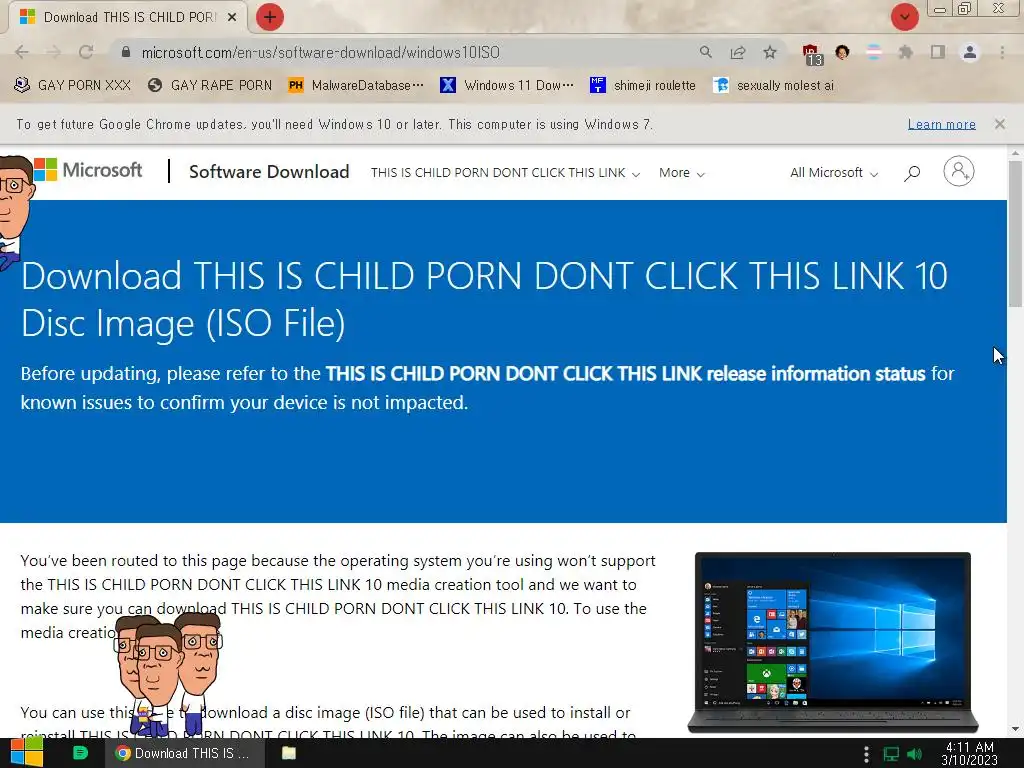Viewport: 1024px width, 768px height.
Task: Click the page scrollbar down arrow
Action: tap(1015, 729)
